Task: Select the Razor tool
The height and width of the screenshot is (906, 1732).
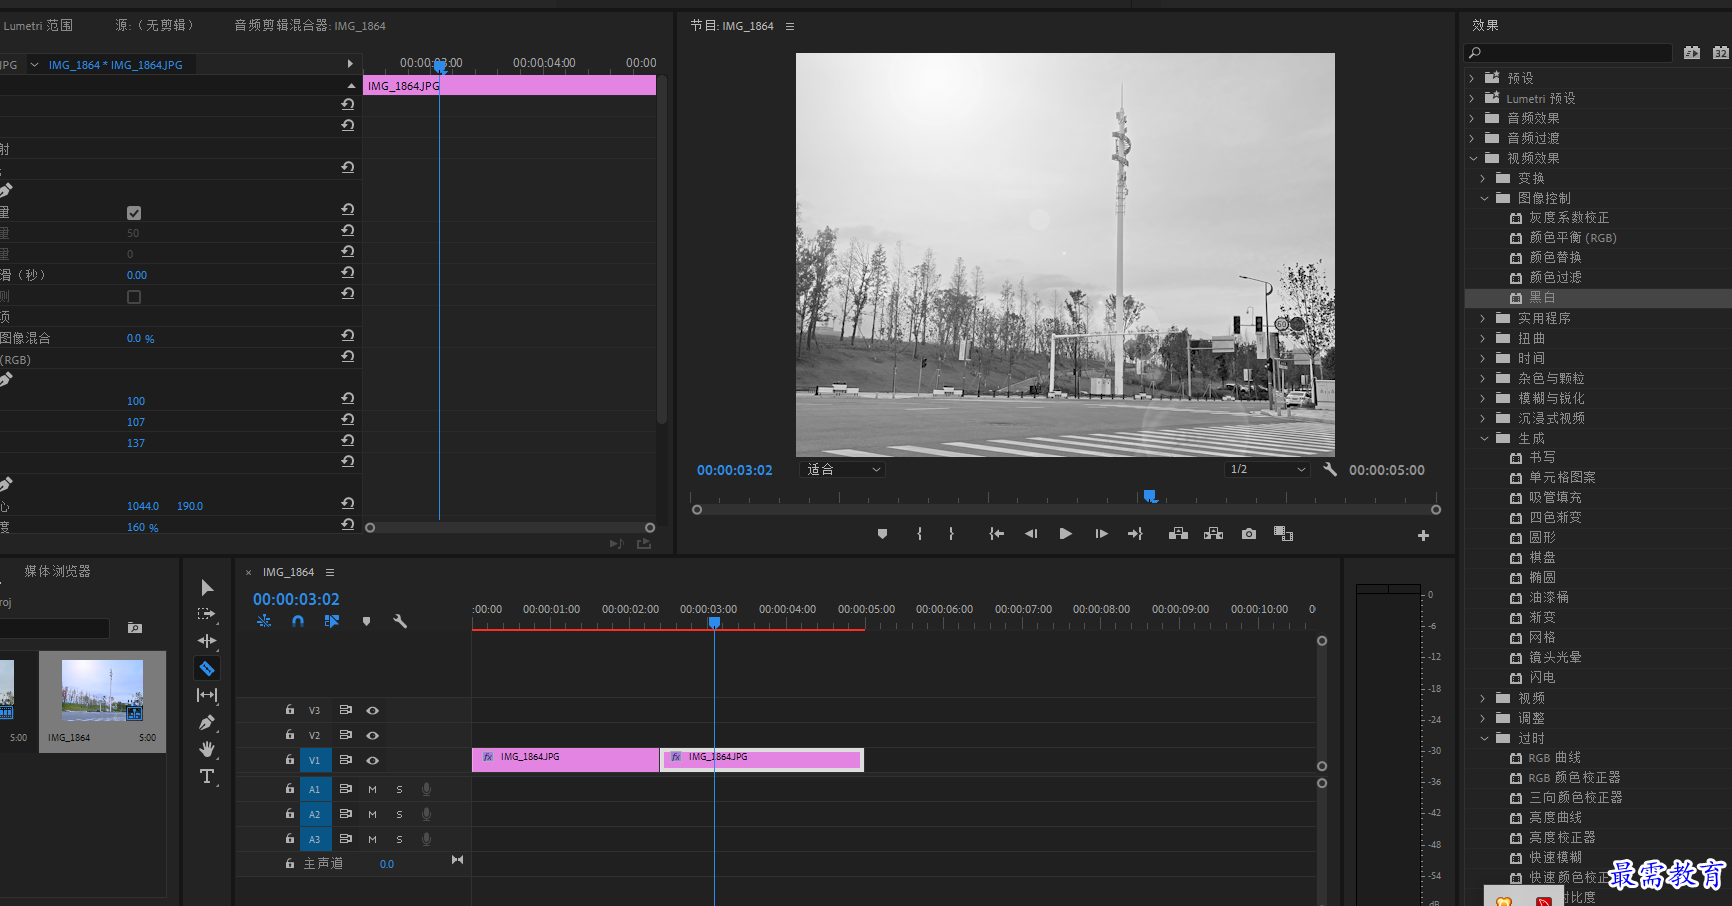Action: tap(207, 668)
